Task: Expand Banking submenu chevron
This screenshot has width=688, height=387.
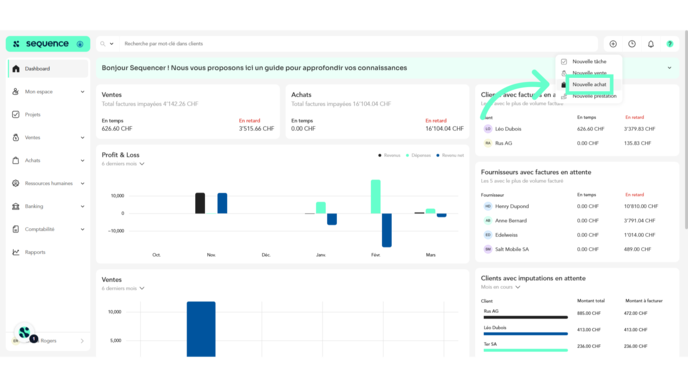Action: (x=82, y=206)
